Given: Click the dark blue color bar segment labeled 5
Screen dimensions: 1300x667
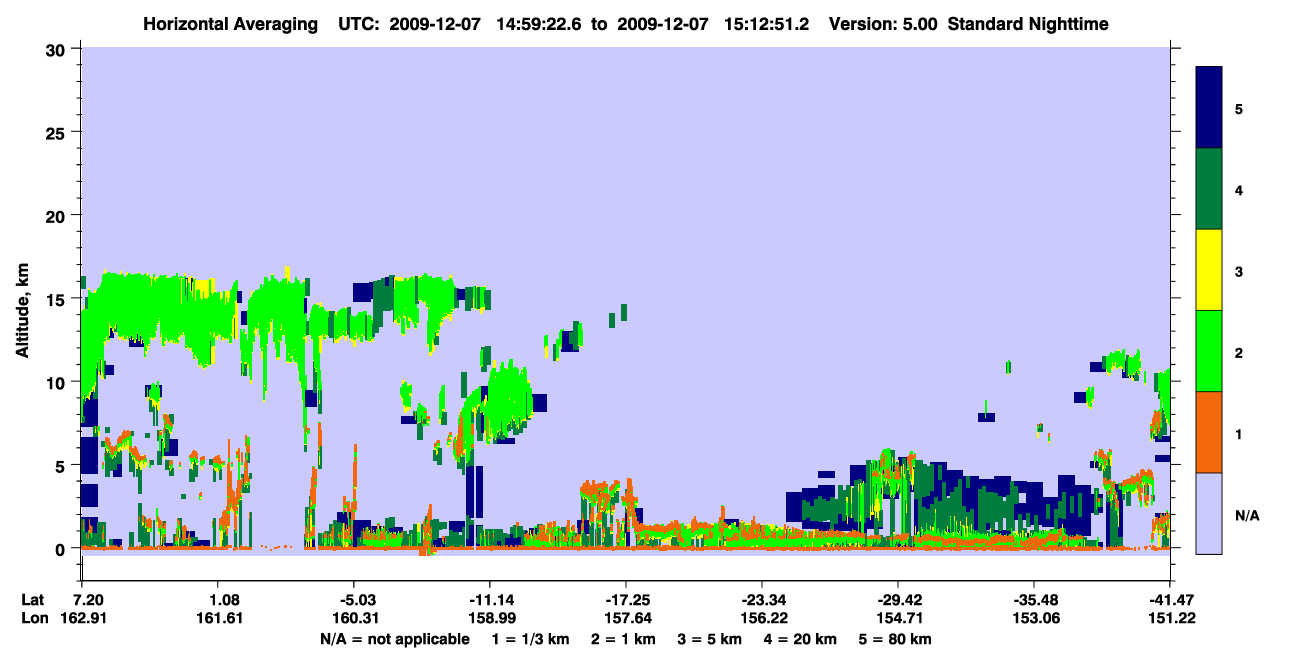Looking at the screenshot, I should coord(1209,108).
